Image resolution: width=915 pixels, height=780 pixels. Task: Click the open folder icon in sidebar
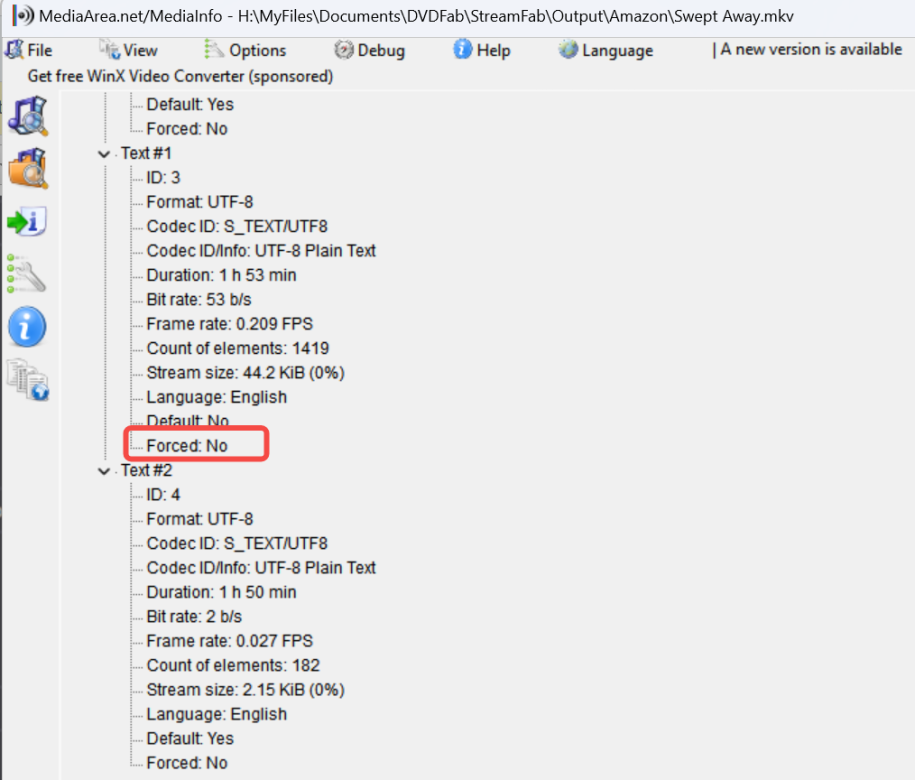pos(27,168)
